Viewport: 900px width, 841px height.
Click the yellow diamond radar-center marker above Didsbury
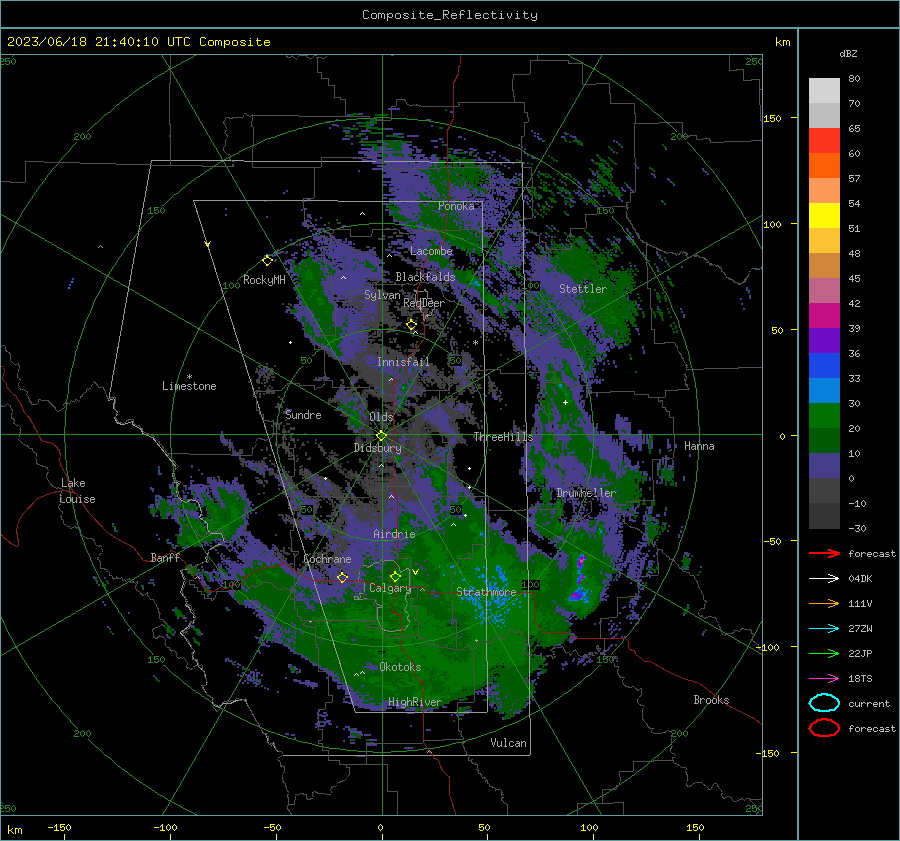coord(381,435)
